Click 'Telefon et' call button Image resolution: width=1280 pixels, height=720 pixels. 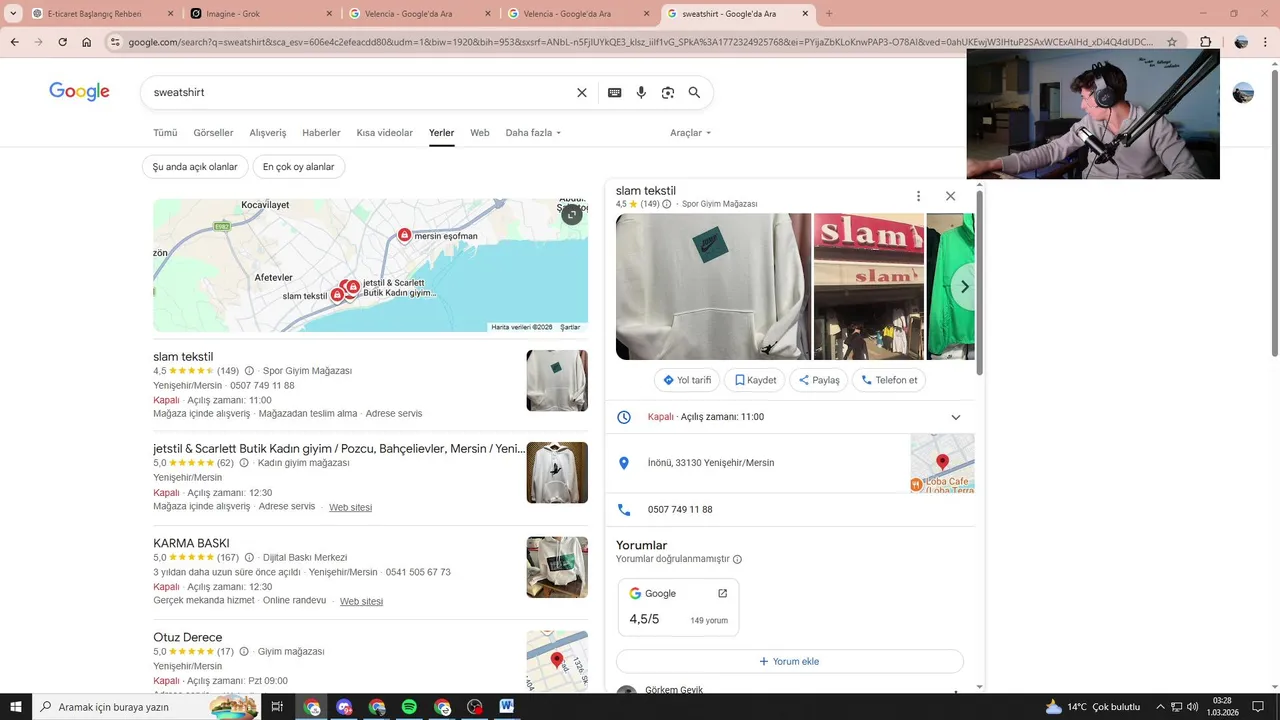click(x=889, y=380)
